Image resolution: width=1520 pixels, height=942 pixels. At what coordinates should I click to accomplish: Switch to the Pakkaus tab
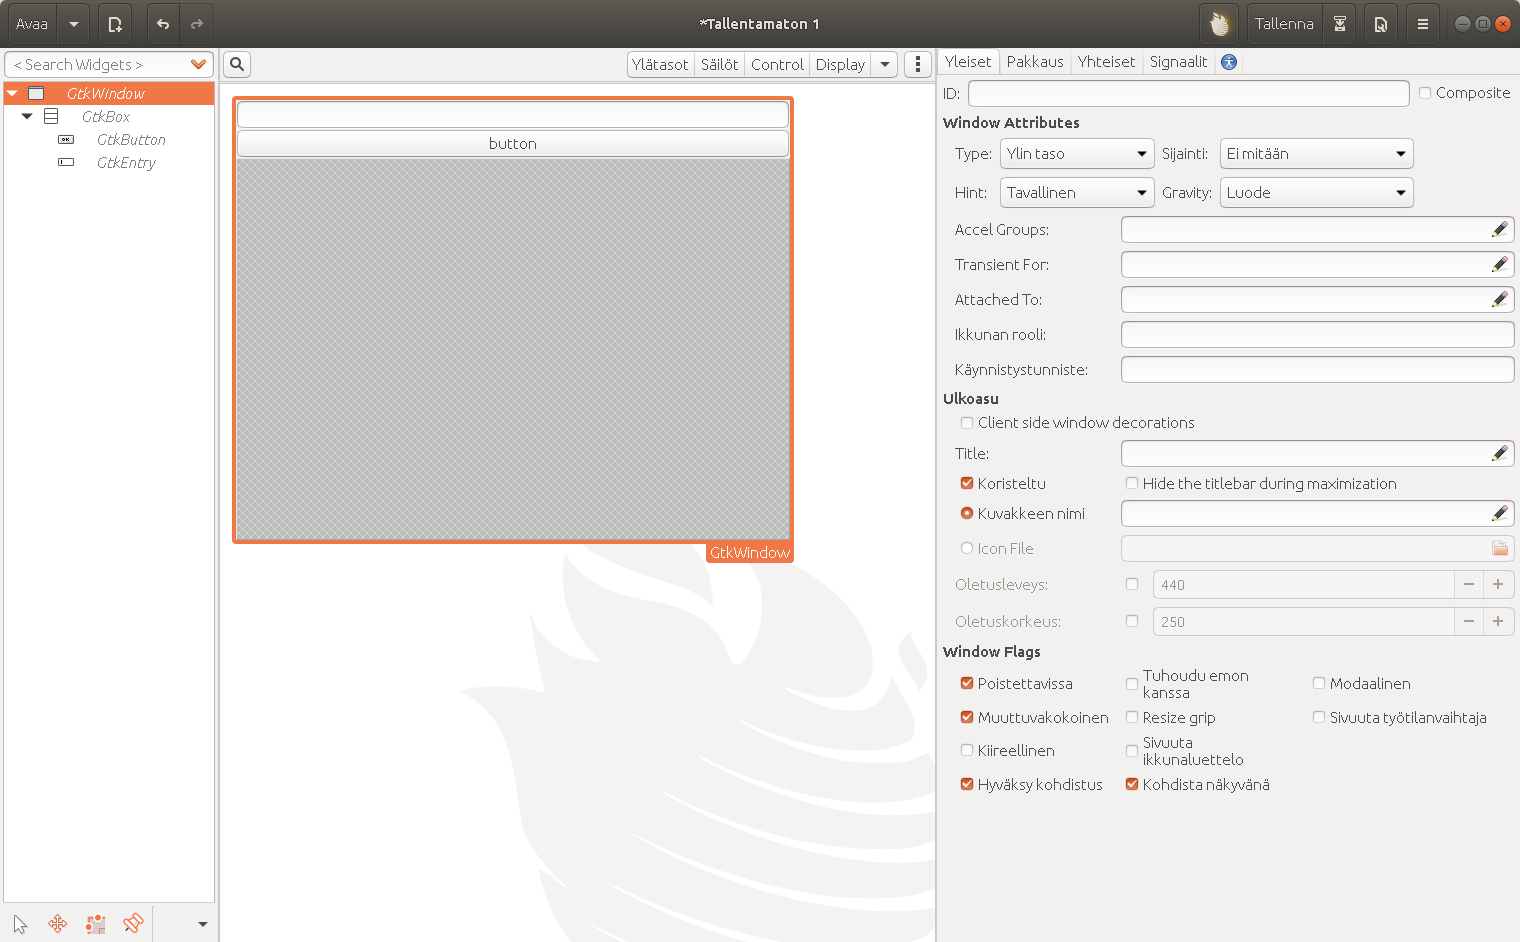pos(1034,62)
